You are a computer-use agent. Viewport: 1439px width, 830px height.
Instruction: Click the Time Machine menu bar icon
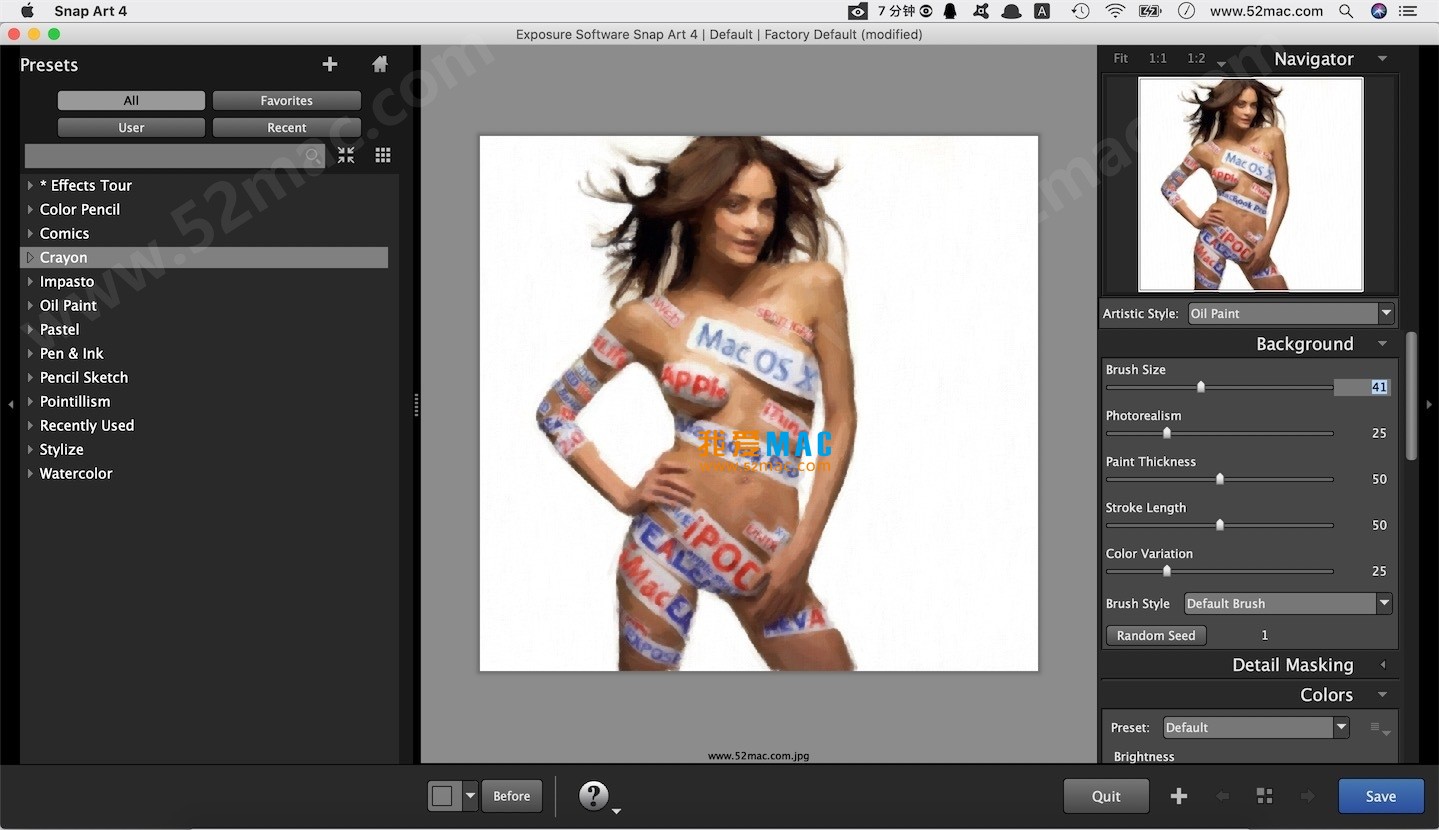[1080, 11]
